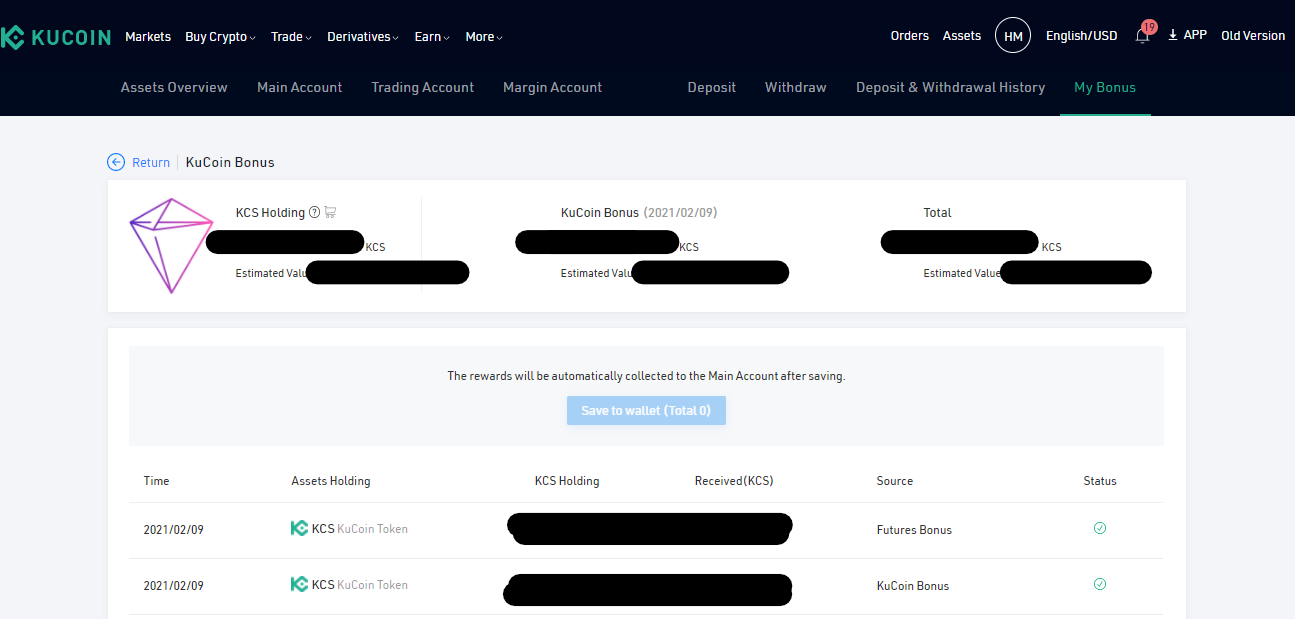
Task: Click the HM profile avatar
Action: click(1013, 36)
